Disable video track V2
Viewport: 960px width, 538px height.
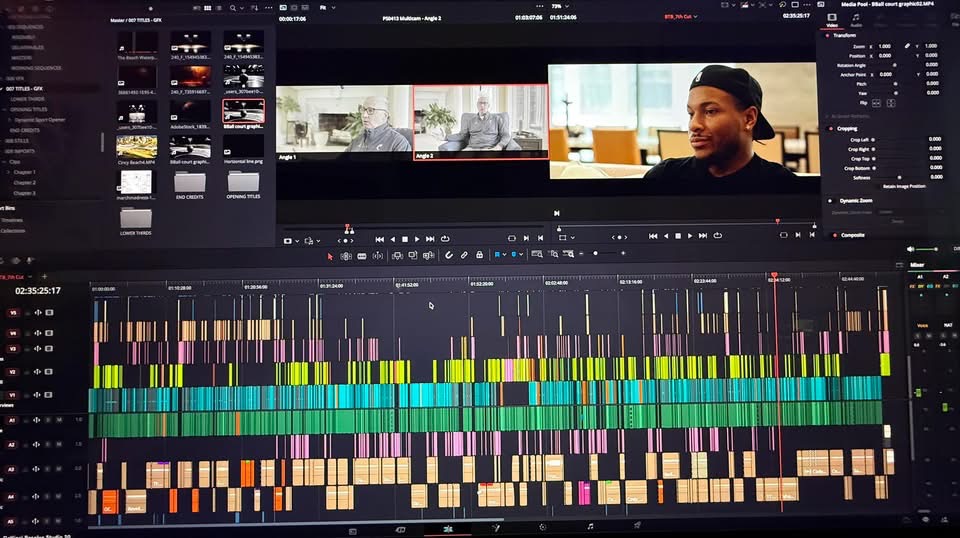[x=50, y=372]
